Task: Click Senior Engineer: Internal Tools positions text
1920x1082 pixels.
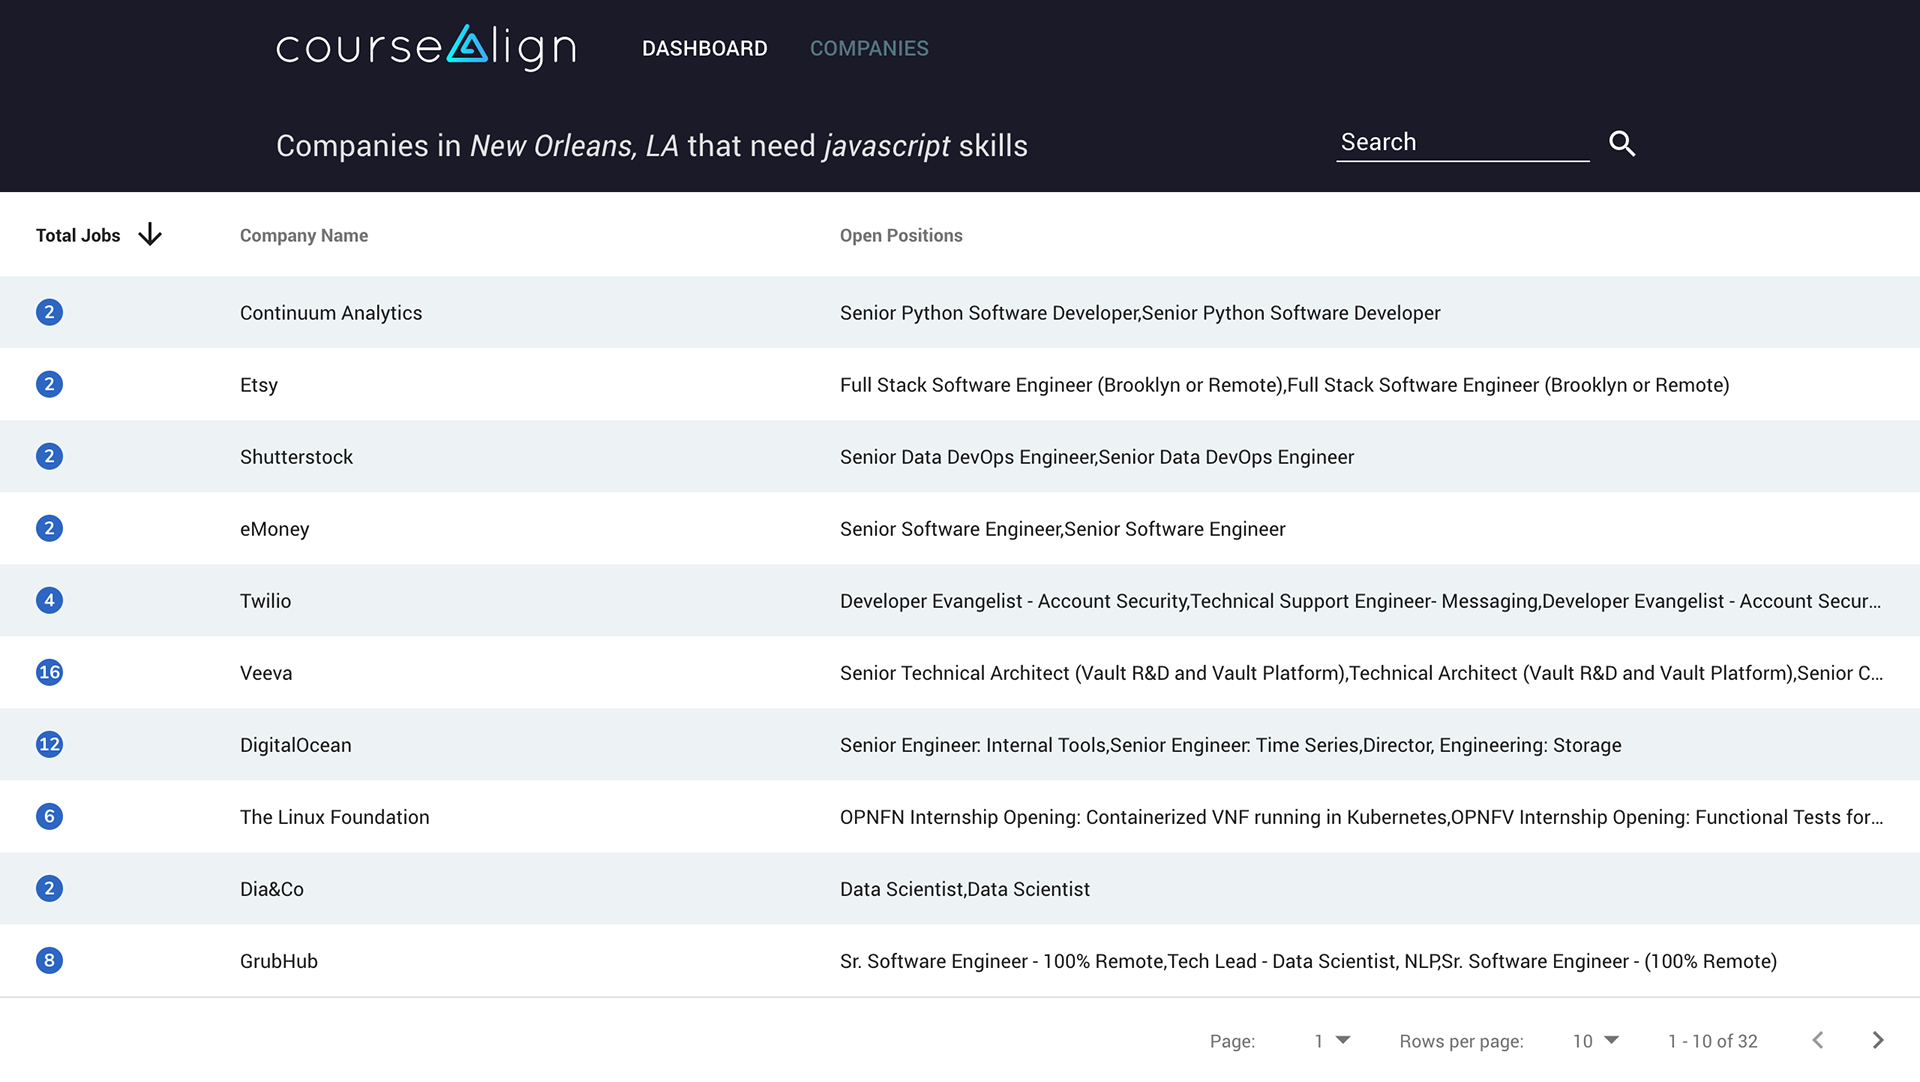Action: tap(1230, 745)
